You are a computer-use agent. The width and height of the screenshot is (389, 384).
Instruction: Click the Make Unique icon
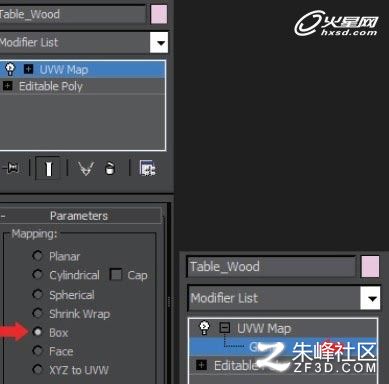[x=86, y=168]
